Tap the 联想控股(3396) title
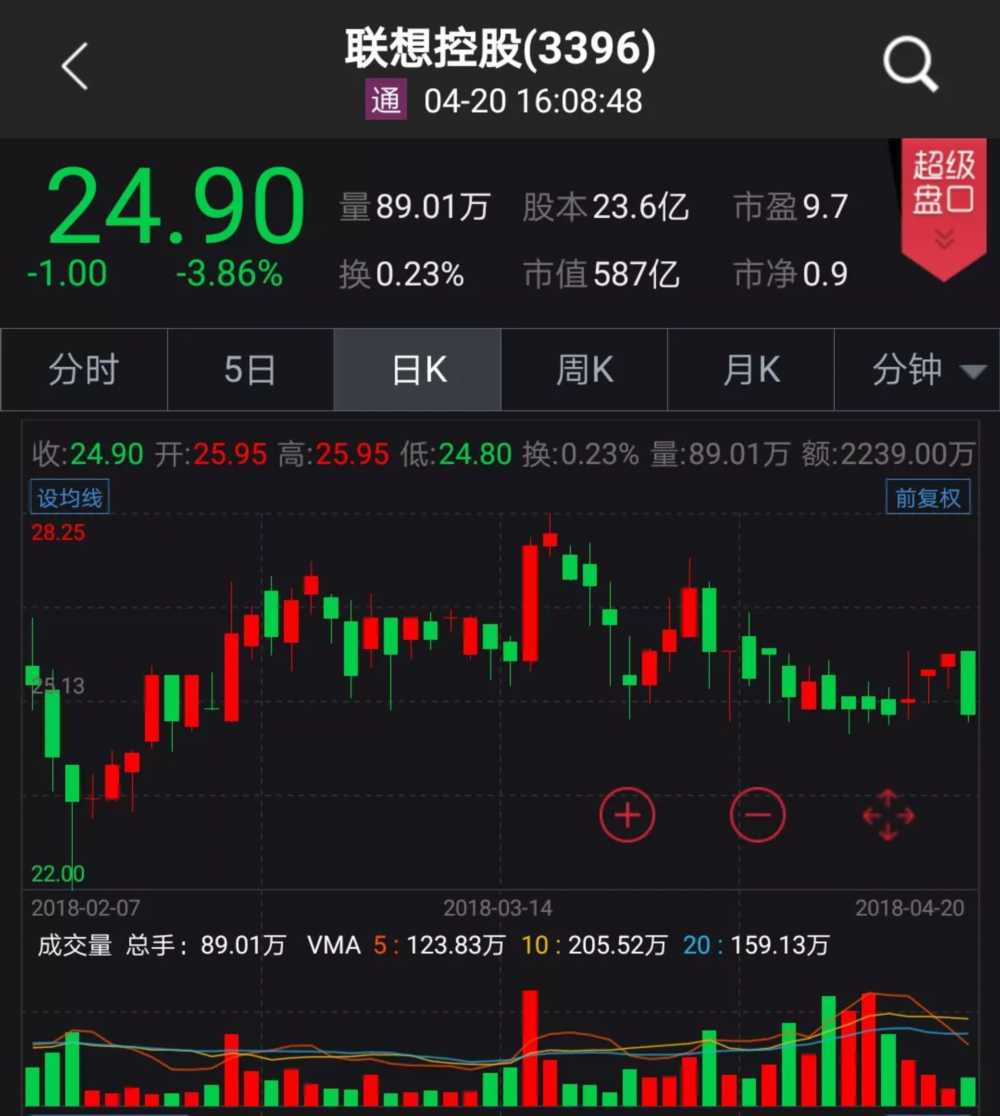Screen dimensions: 1000x1116 [500, 48]
